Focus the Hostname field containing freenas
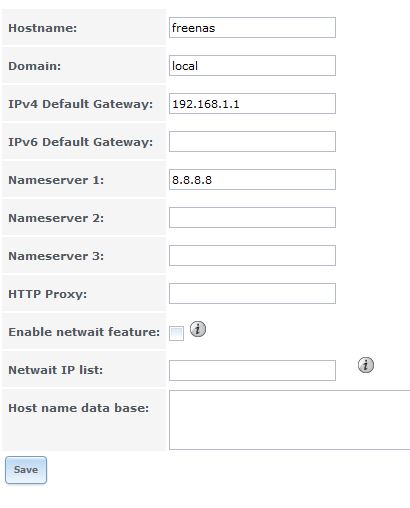Viewport: 410px width, 508px height. click(252, 28)
